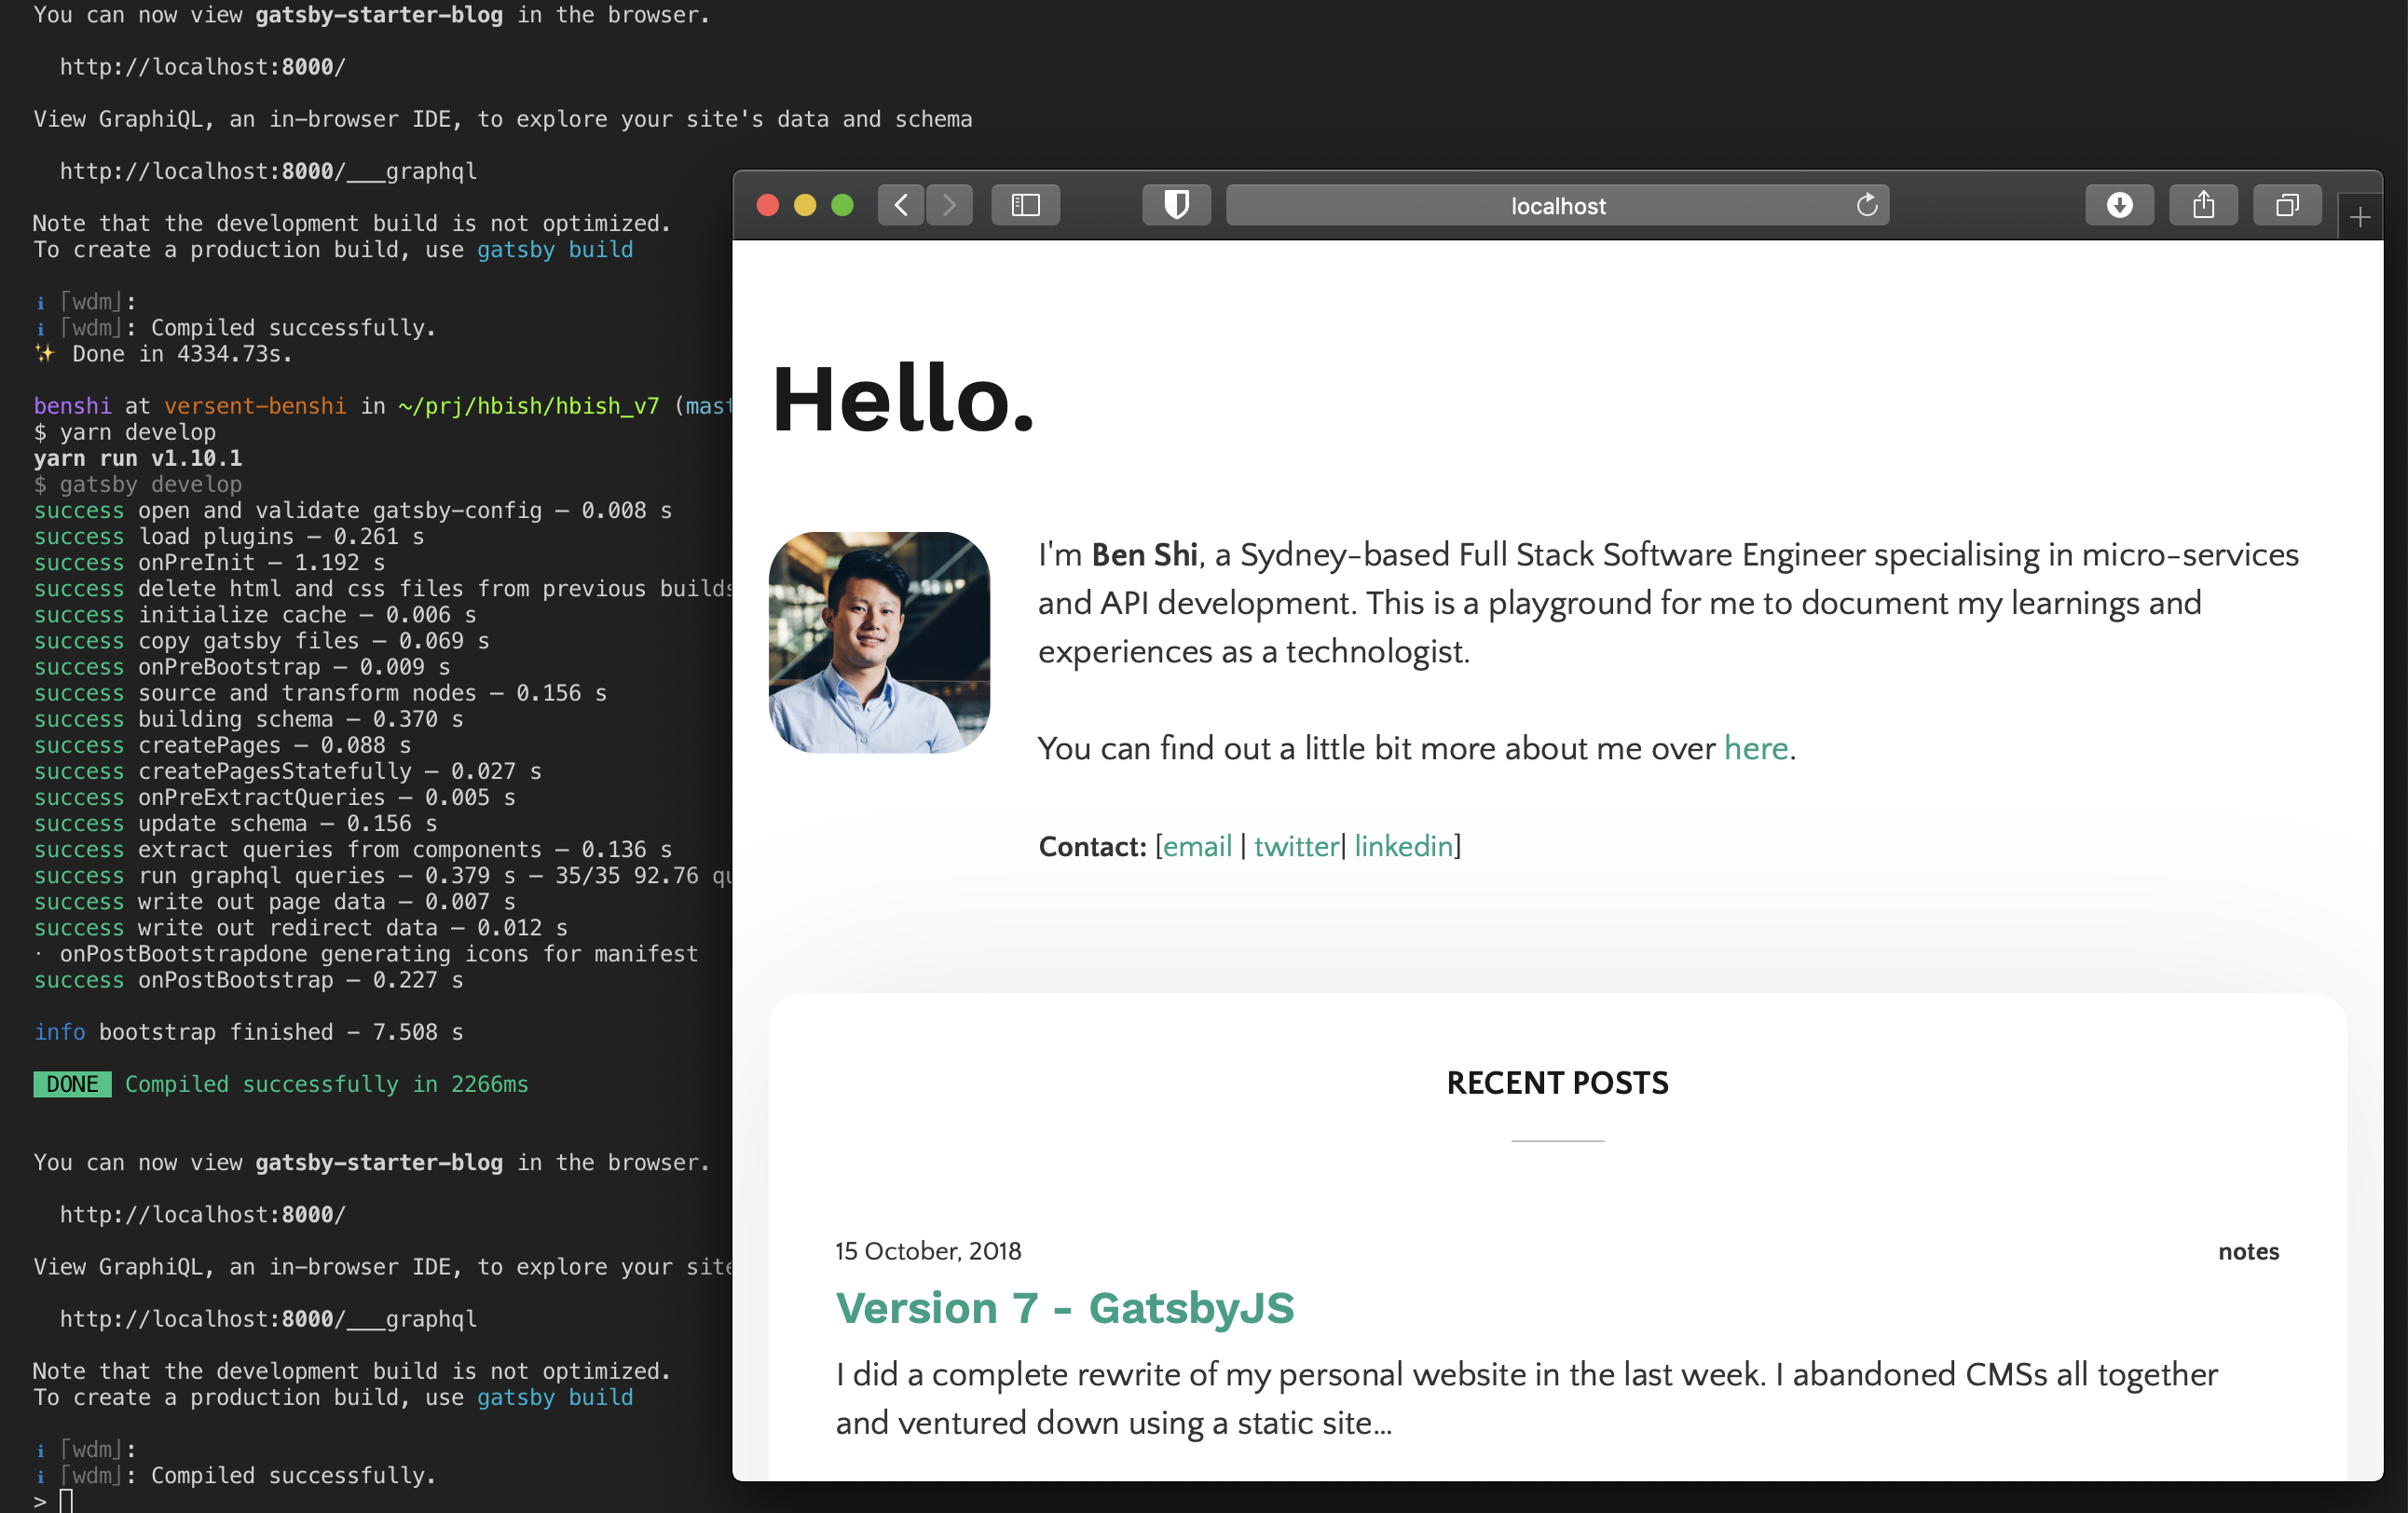Open a new tab with the plus icon
The height and width of the screenshot is (1513, 2408).
2360,216
